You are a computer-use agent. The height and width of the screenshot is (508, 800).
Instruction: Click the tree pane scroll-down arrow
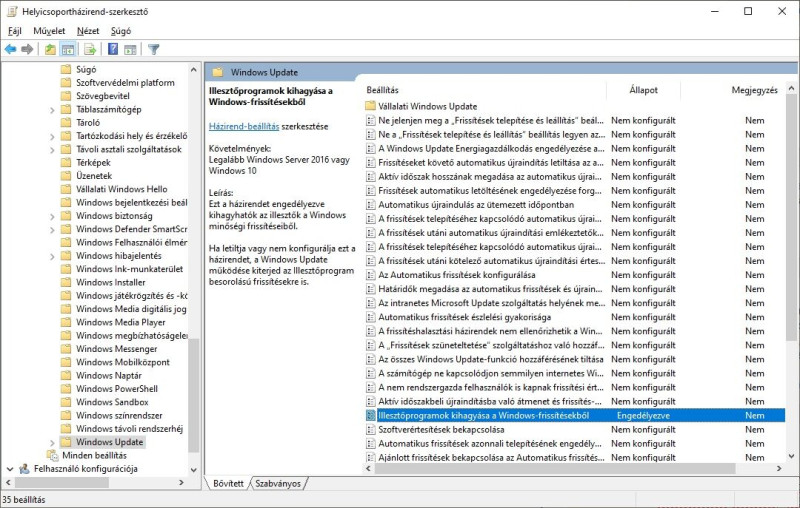tap(193, 469)
